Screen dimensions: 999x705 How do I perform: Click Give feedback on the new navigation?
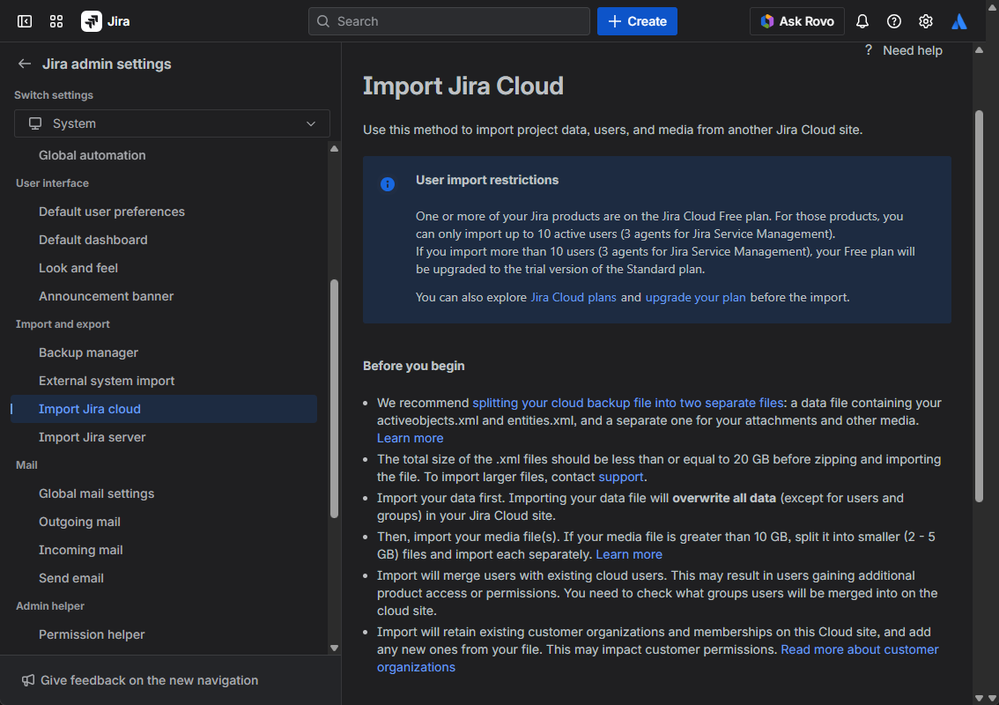pos(149,680)
